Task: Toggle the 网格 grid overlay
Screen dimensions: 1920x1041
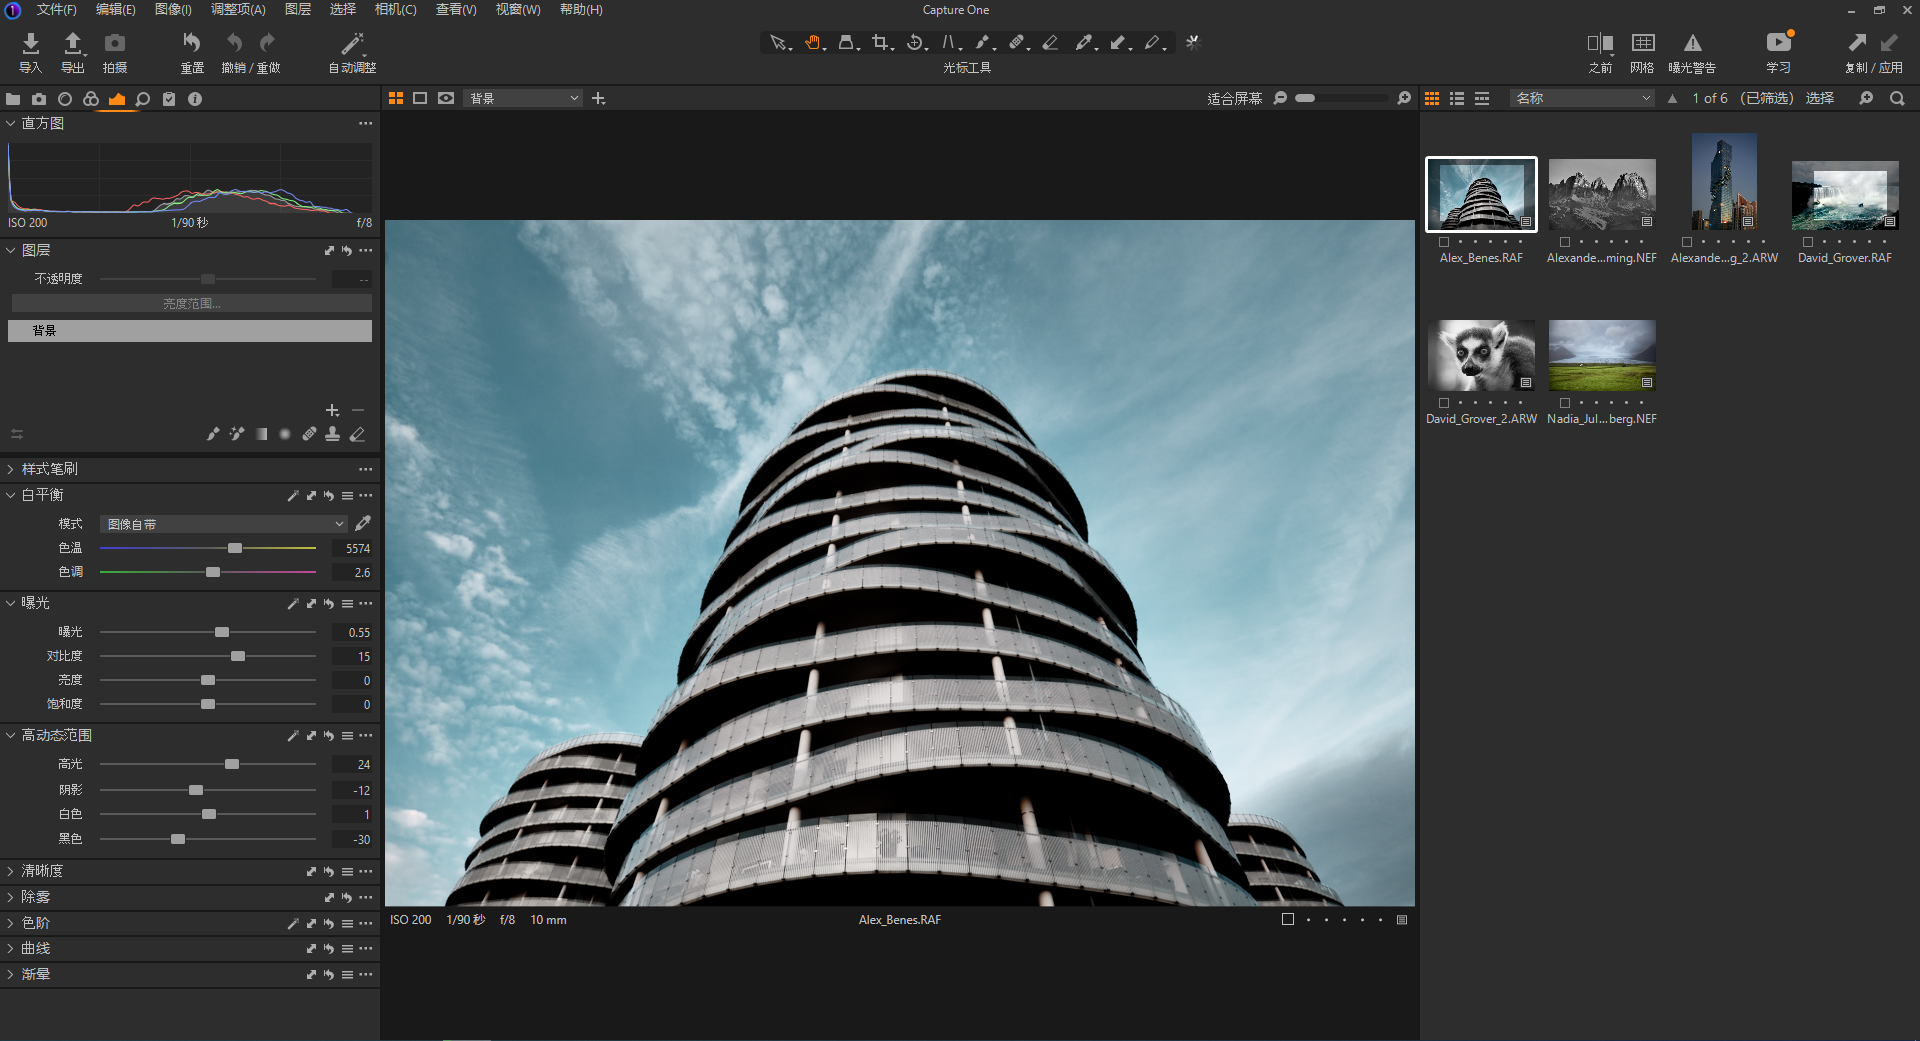Action: [x=1643, y=43]
